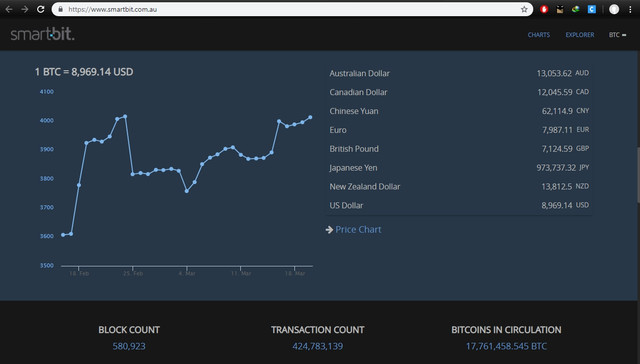The width and height of the screenshot is (640, 364).
Task: Click the padlock site security icon
Action: coord(60,9)
